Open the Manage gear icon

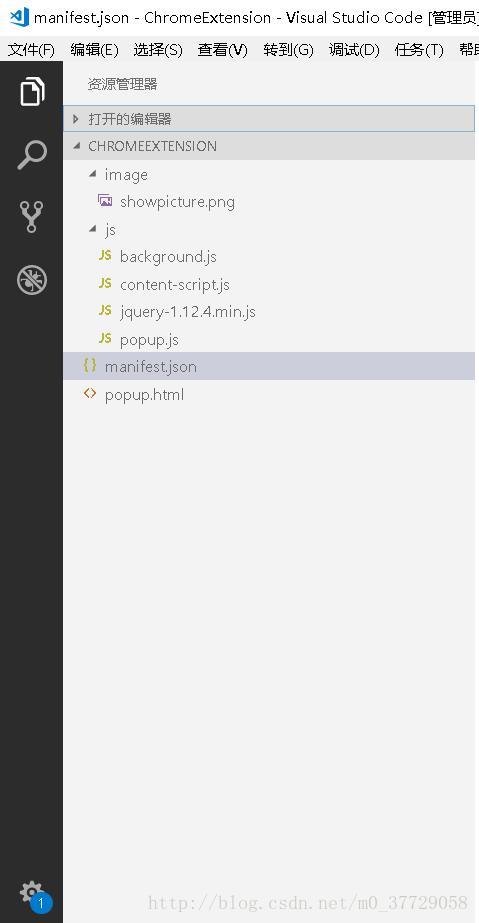click(31, 892)
